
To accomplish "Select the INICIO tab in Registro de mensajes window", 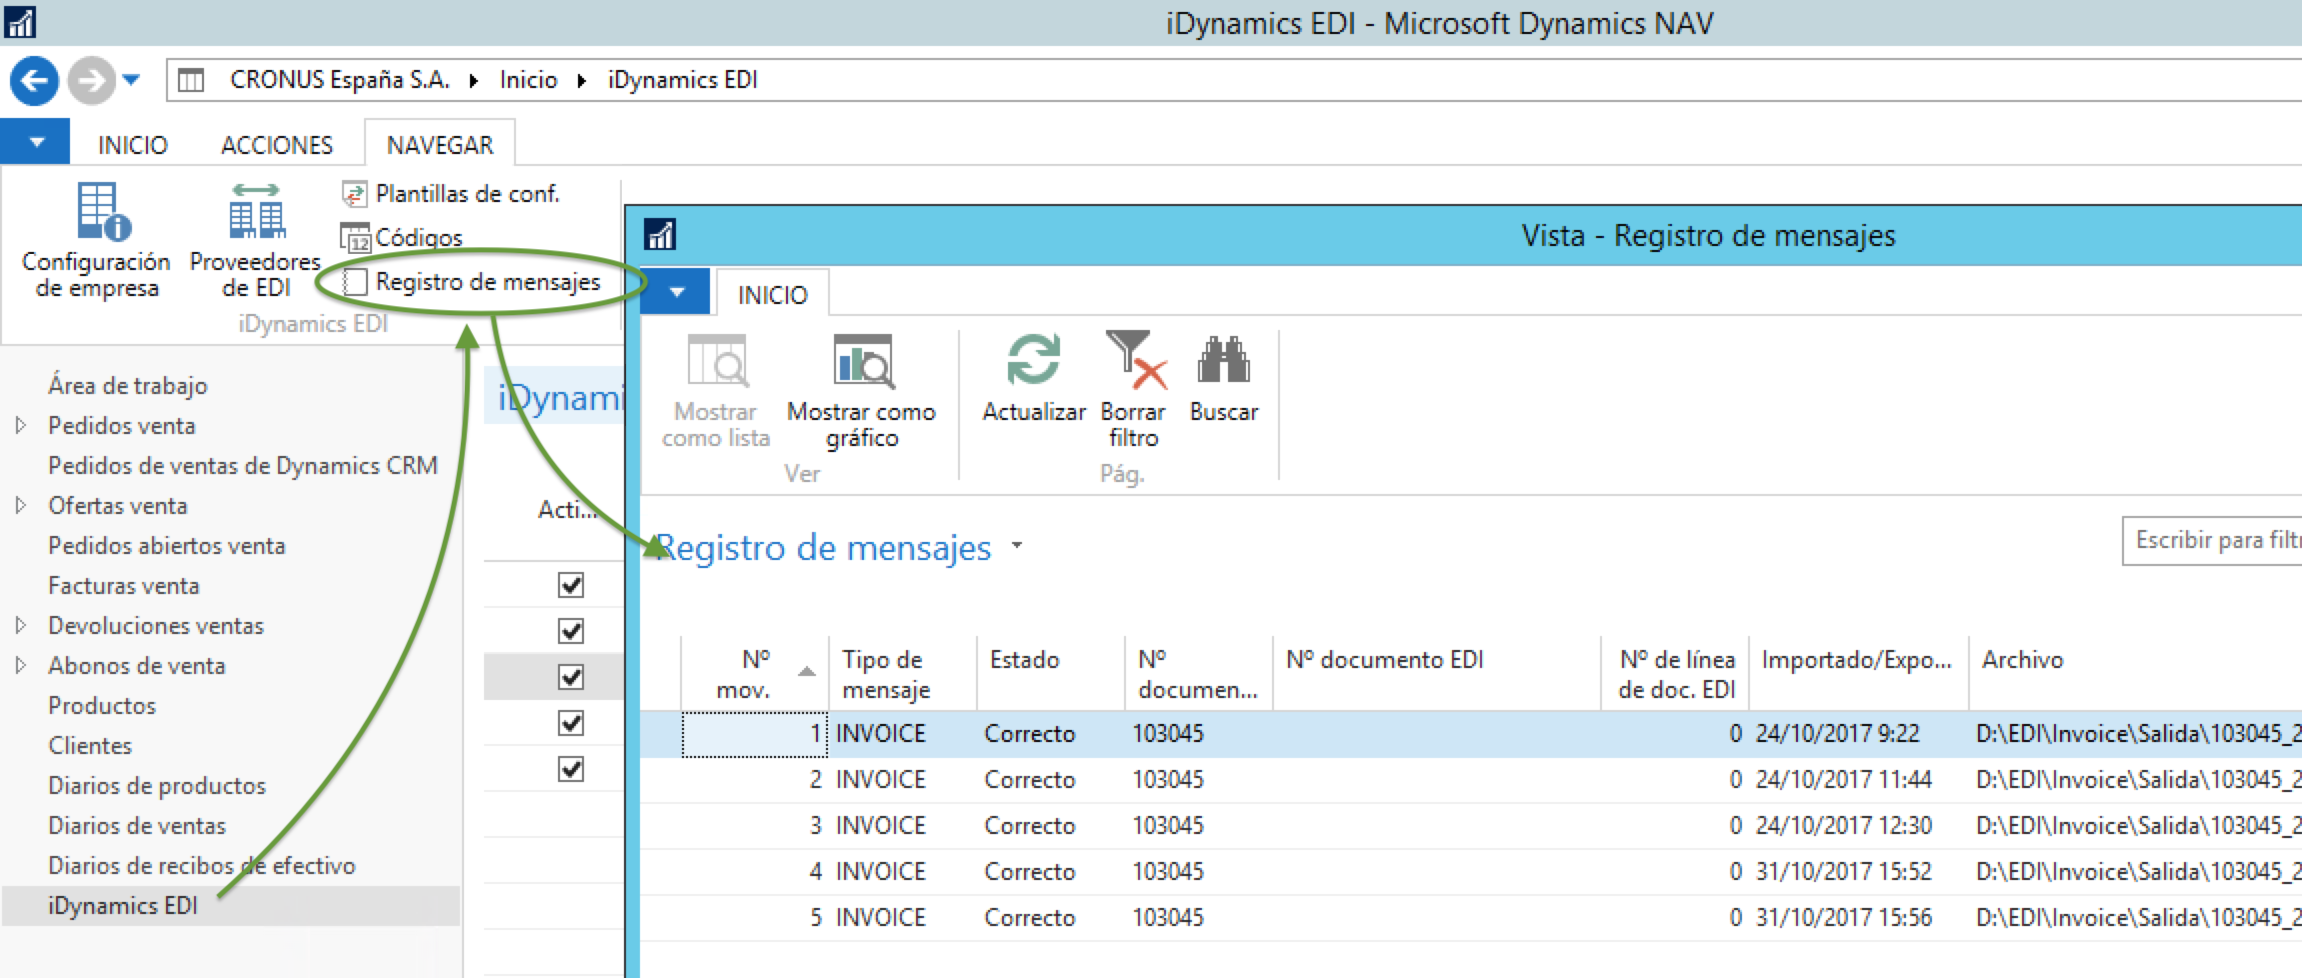I will (x=772, y=295).
